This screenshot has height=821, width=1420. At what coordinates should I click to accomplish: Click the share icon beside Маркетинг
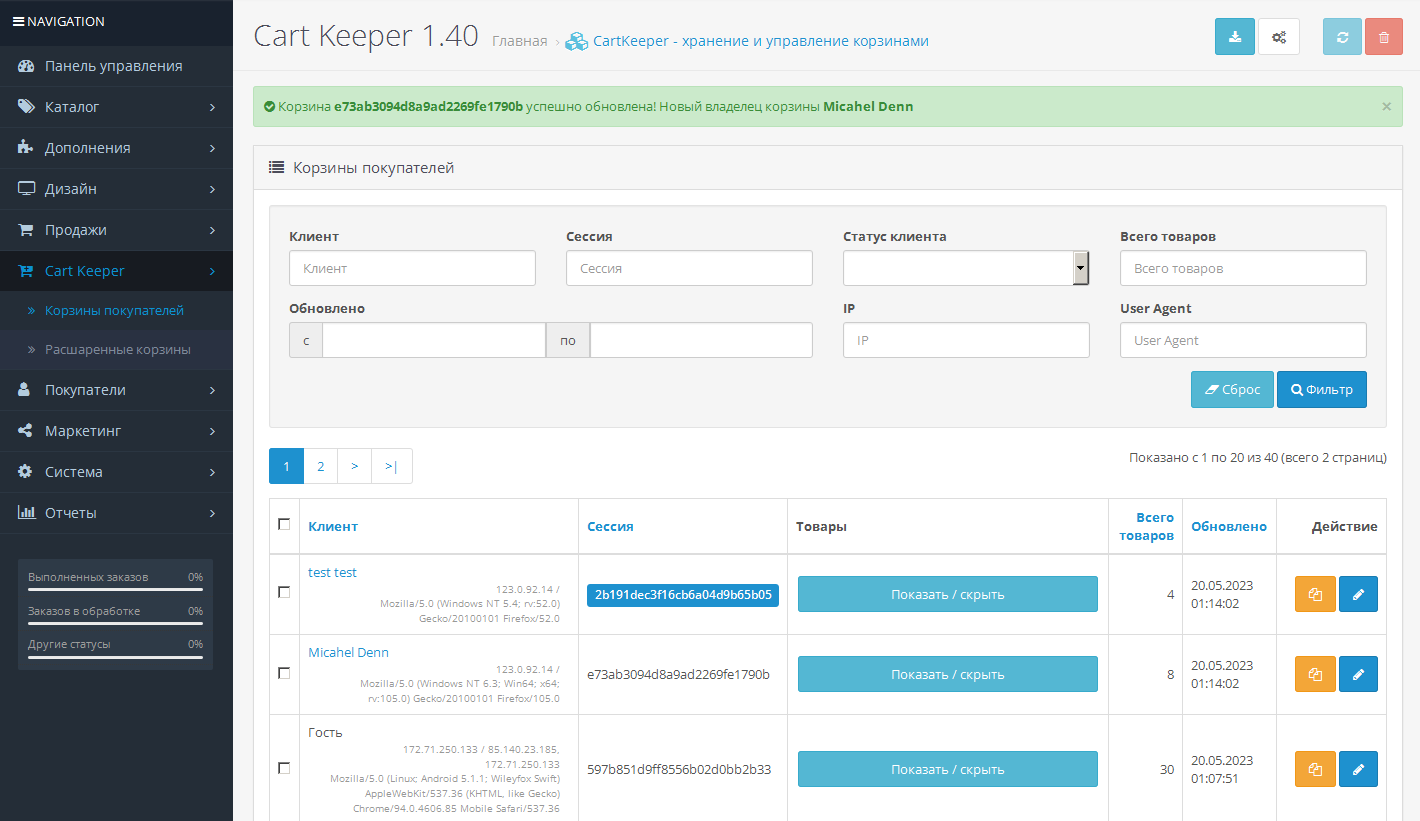(25, 431)
